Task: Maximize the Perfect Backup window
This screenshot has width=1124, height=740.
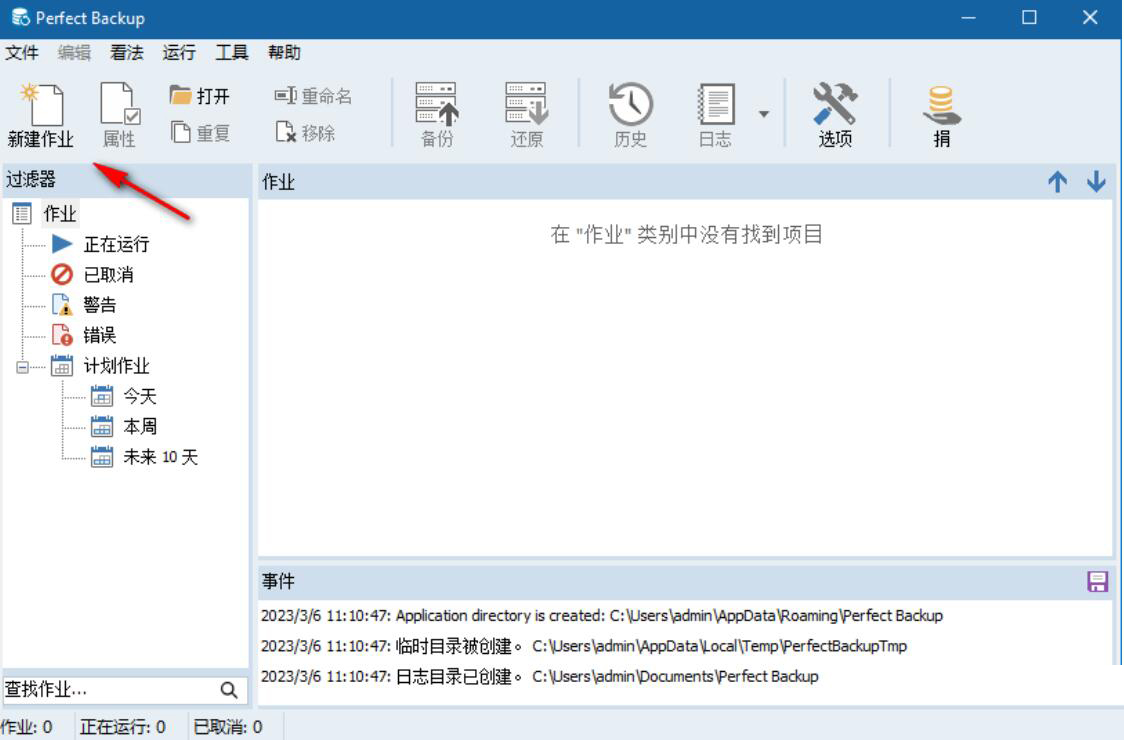Action: [x=1029, y=18]
